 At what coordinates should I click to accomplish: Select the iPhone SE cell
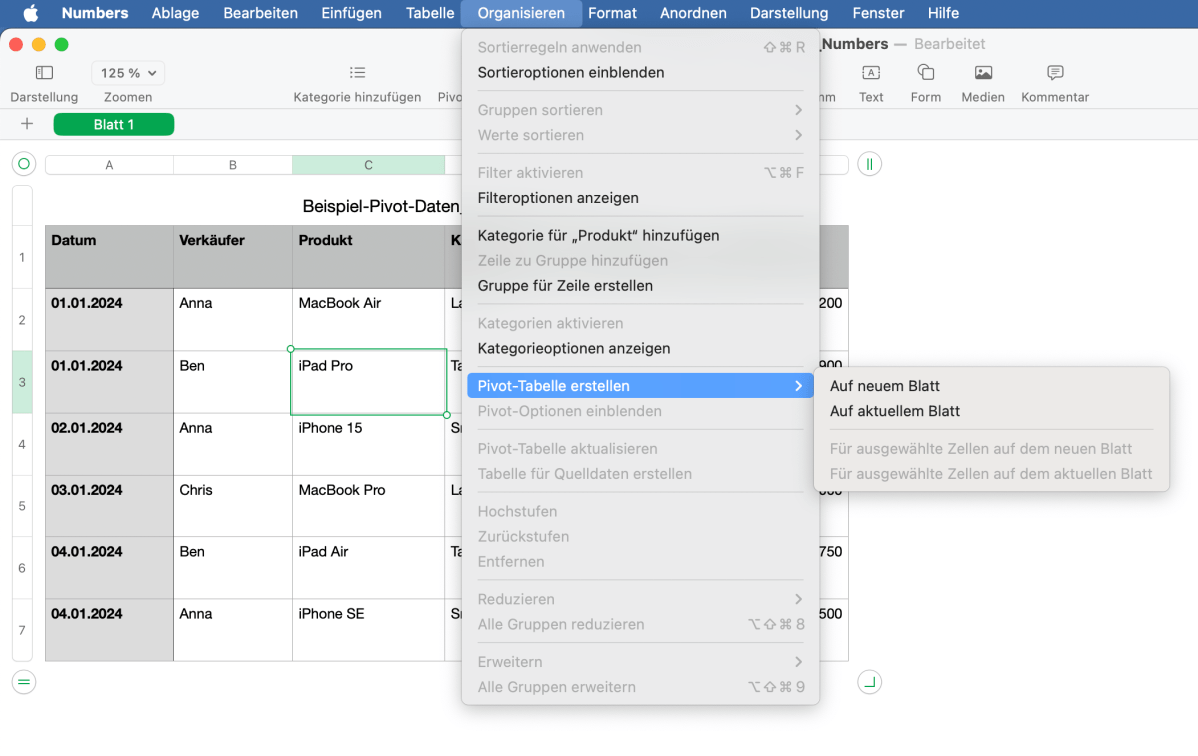coord(368,630)
